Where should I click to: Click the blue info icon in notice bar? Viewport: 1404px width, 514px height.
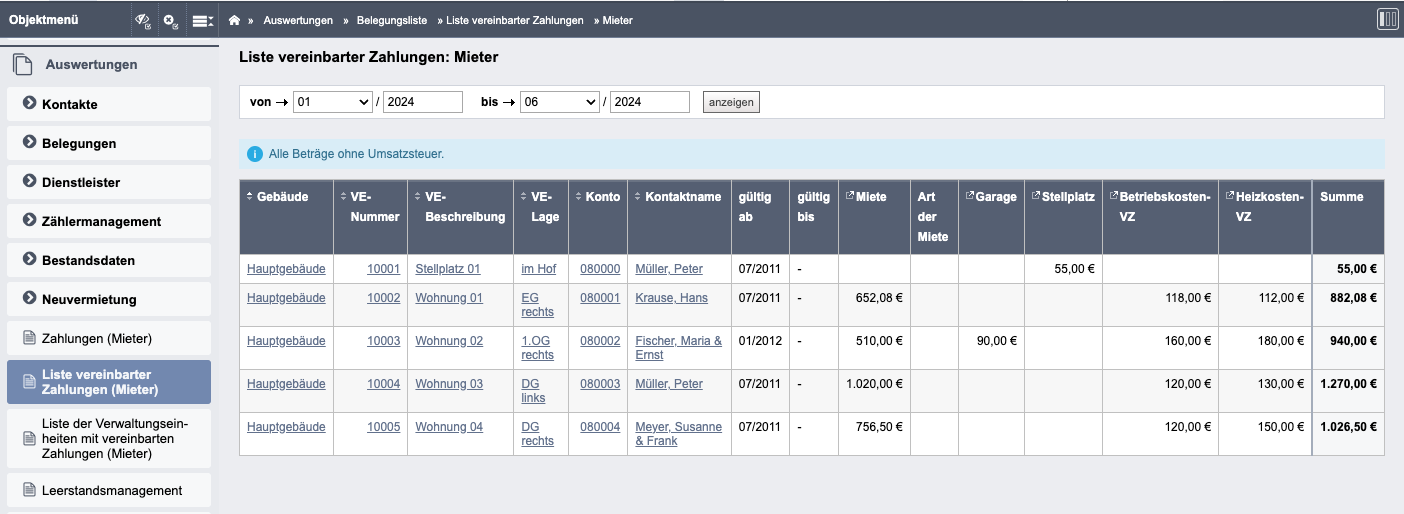254,154
